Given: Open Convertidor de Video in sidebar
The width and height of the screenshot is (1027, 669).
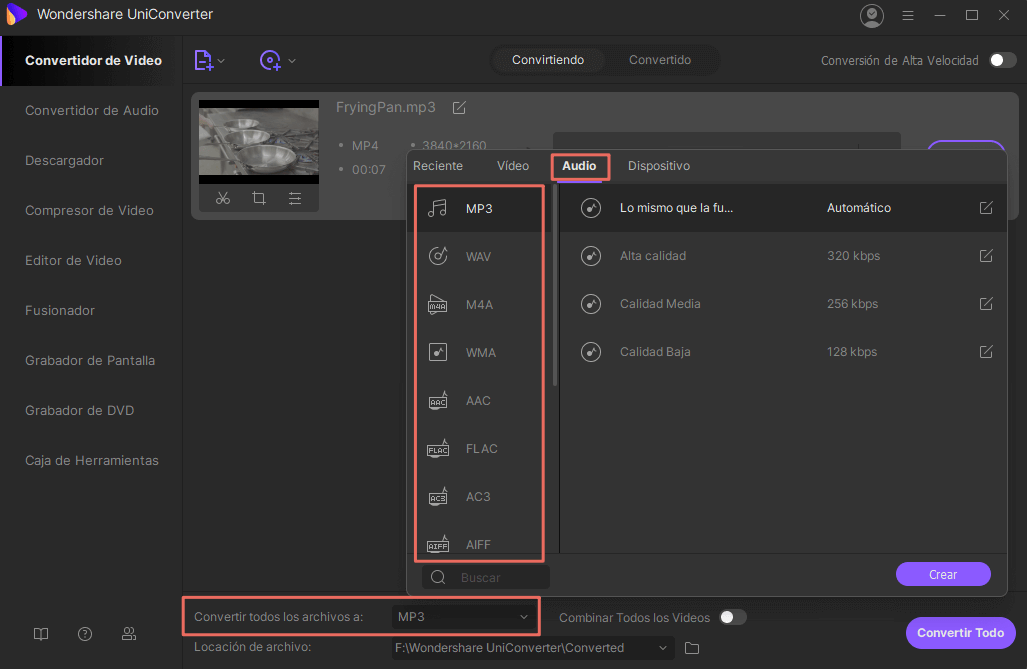Looking at the screenshot, I should pos(93,60).
